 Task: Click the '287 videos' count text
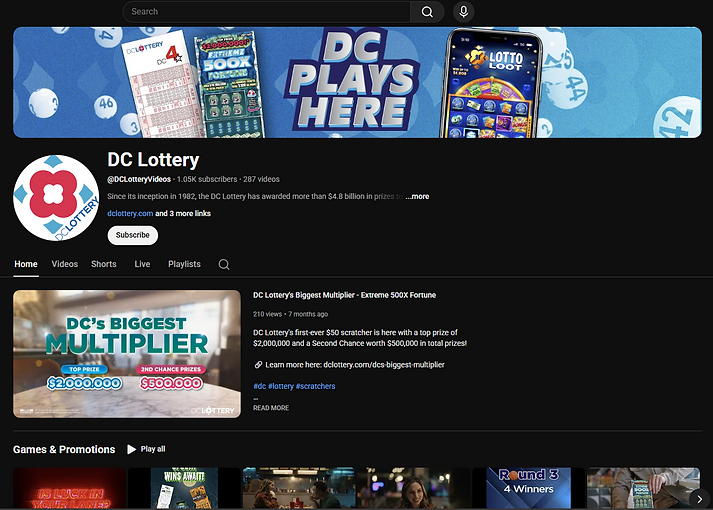click(261, 179)
